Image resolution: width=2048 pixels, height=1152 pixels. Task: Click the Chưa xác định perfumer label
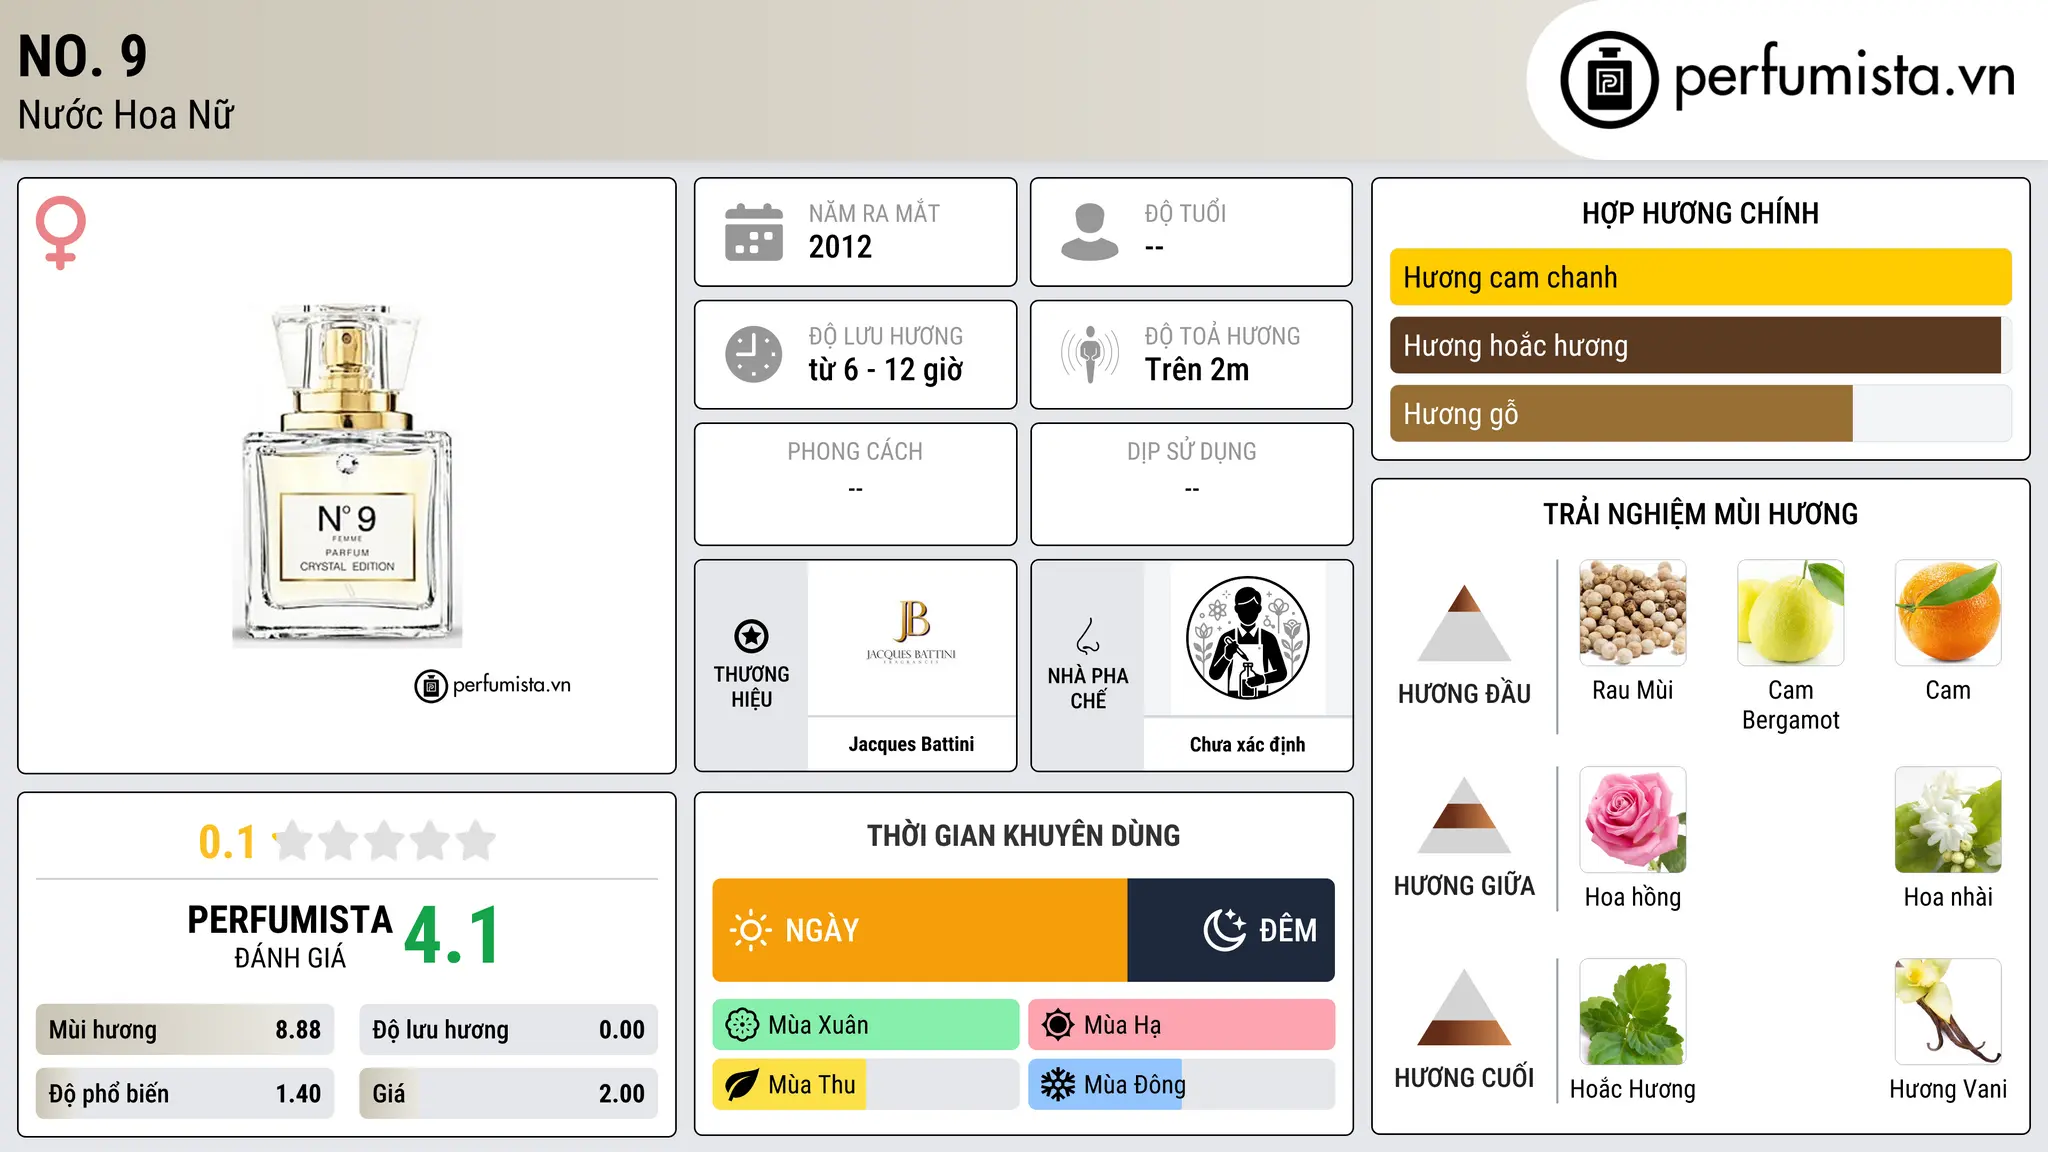pyautogui.click(x=1247, y=744)
